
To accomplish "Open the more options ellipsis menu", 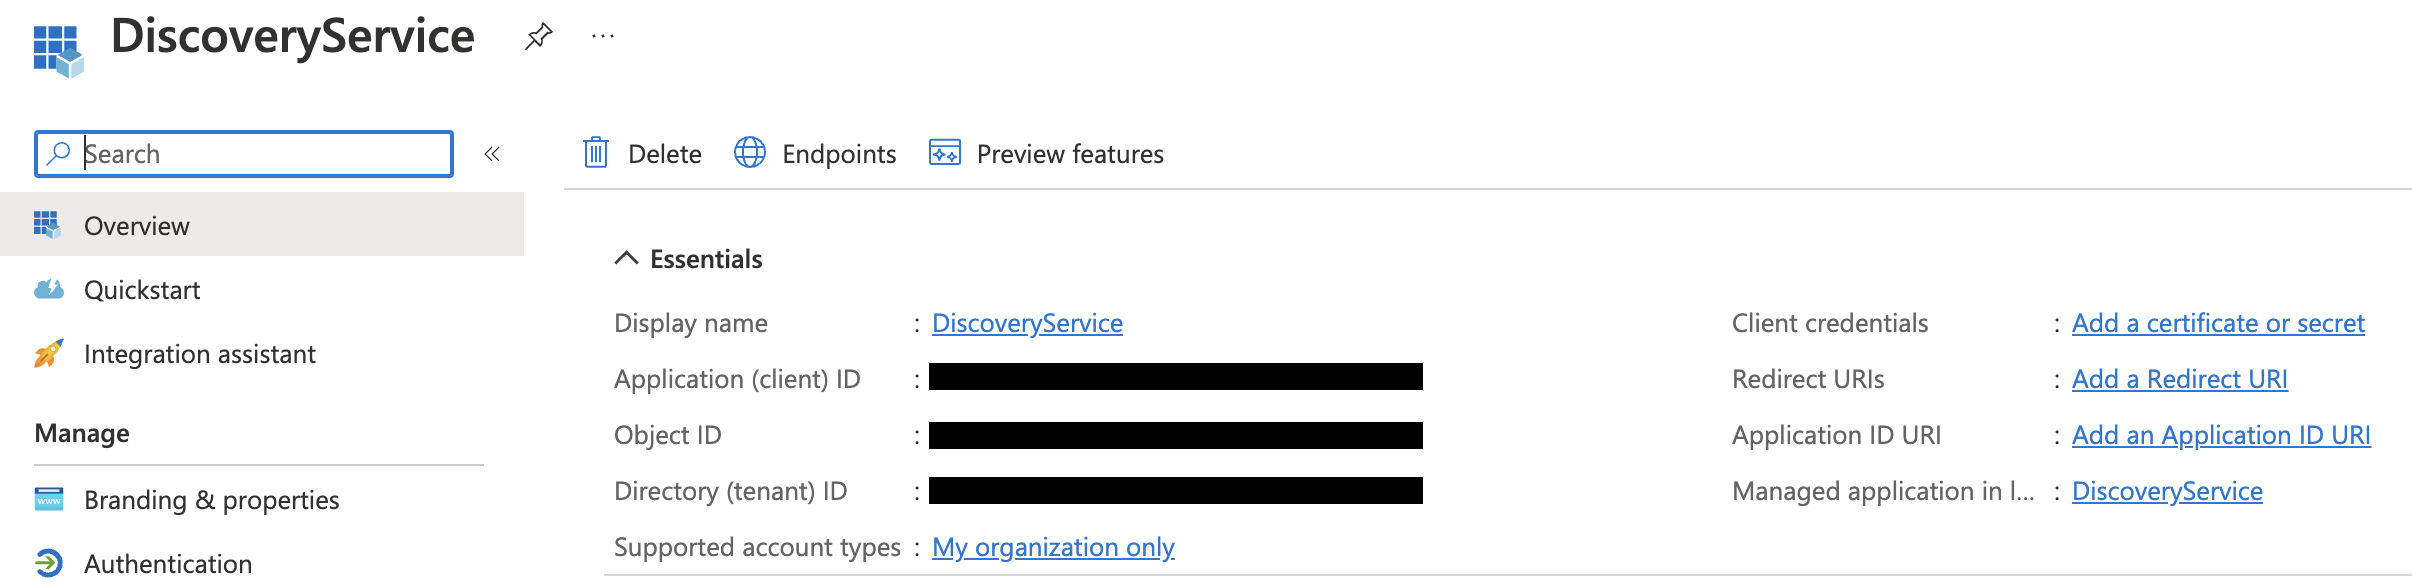I will (601, 35).
